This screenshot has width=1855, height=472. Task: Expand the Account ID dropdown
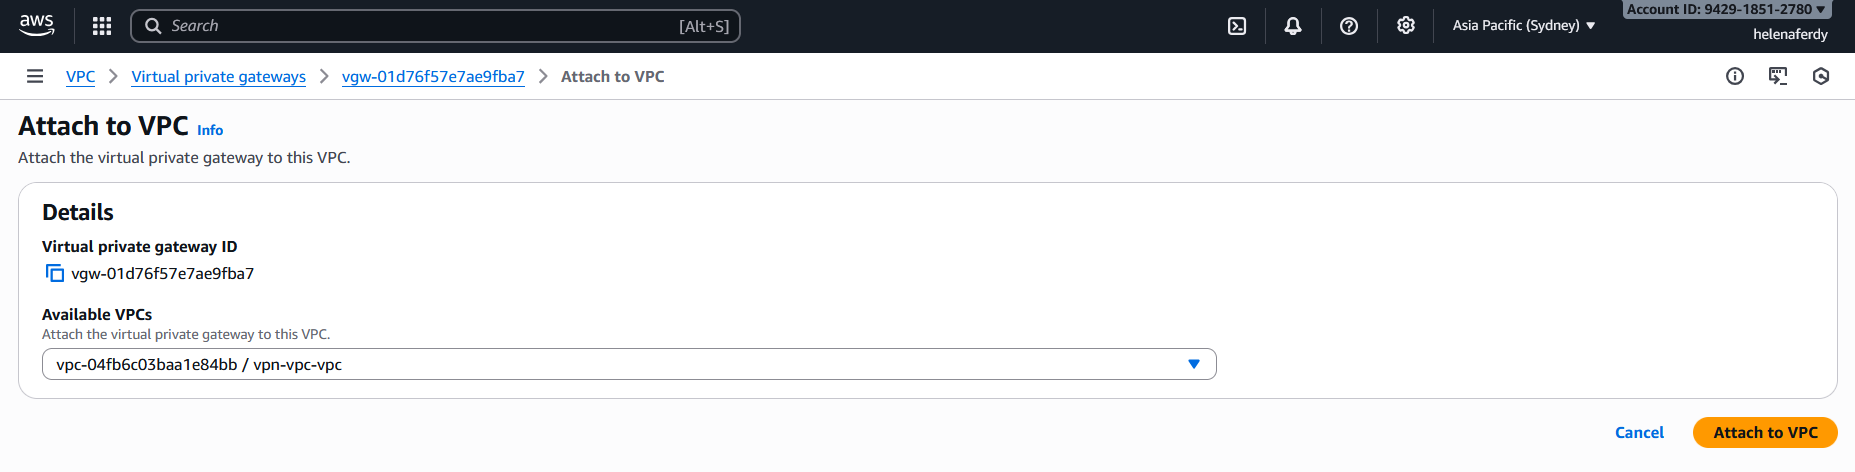[1726, 9]
